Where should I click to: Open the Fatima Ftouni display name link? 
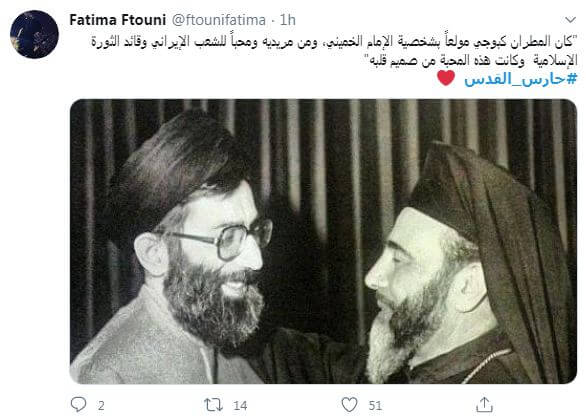[117, 20]
